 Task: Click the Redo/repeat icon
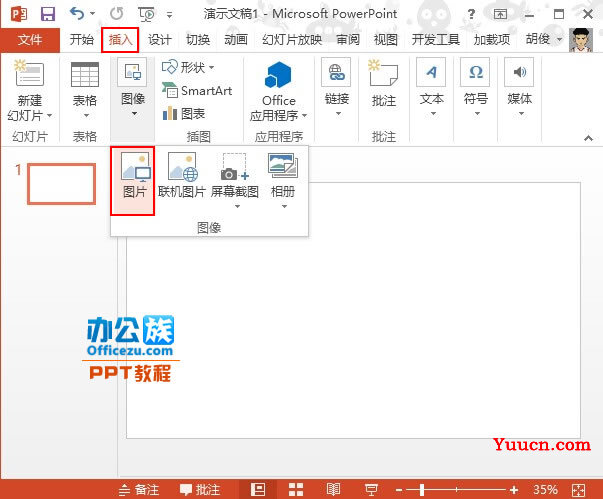pyautogui.click(x=116, y=14)
